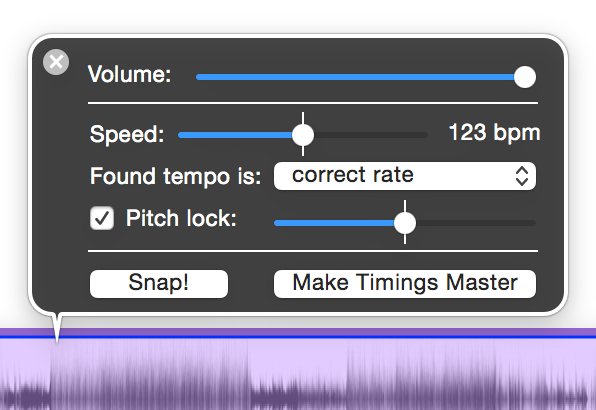Image resolution: width=596 pixels, height=410 pixels.
Task: Click the Speed slider knob
Action: 303,135
